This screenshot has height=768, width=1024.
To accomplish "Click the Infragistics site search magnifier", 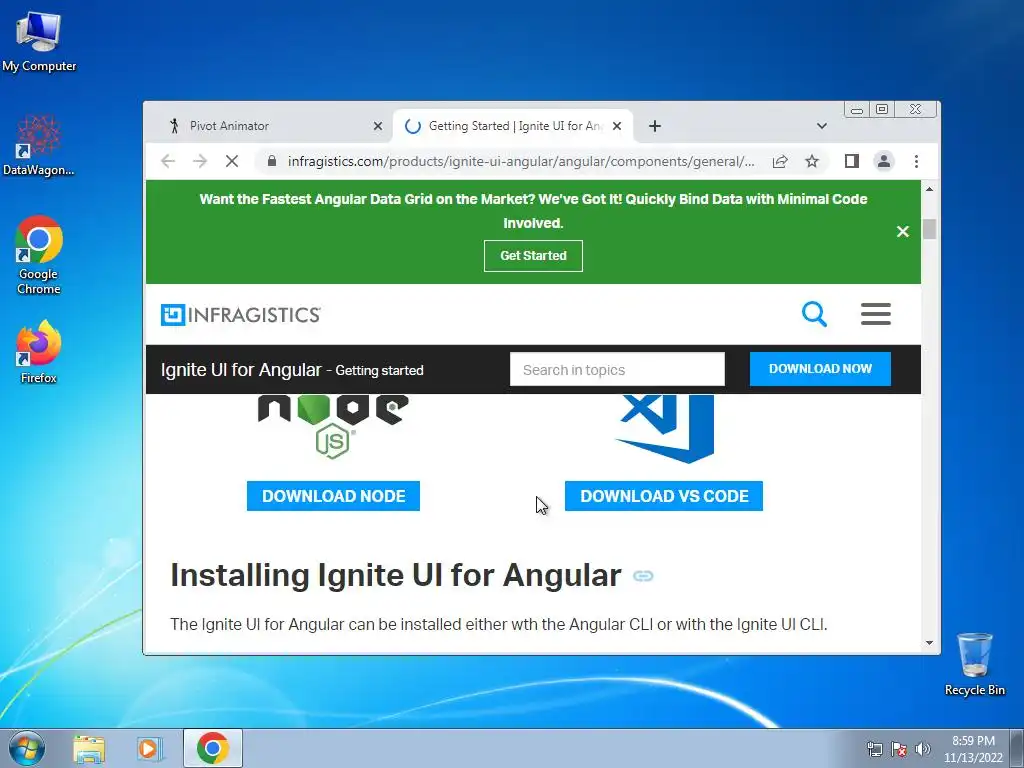I will (814, 314).
